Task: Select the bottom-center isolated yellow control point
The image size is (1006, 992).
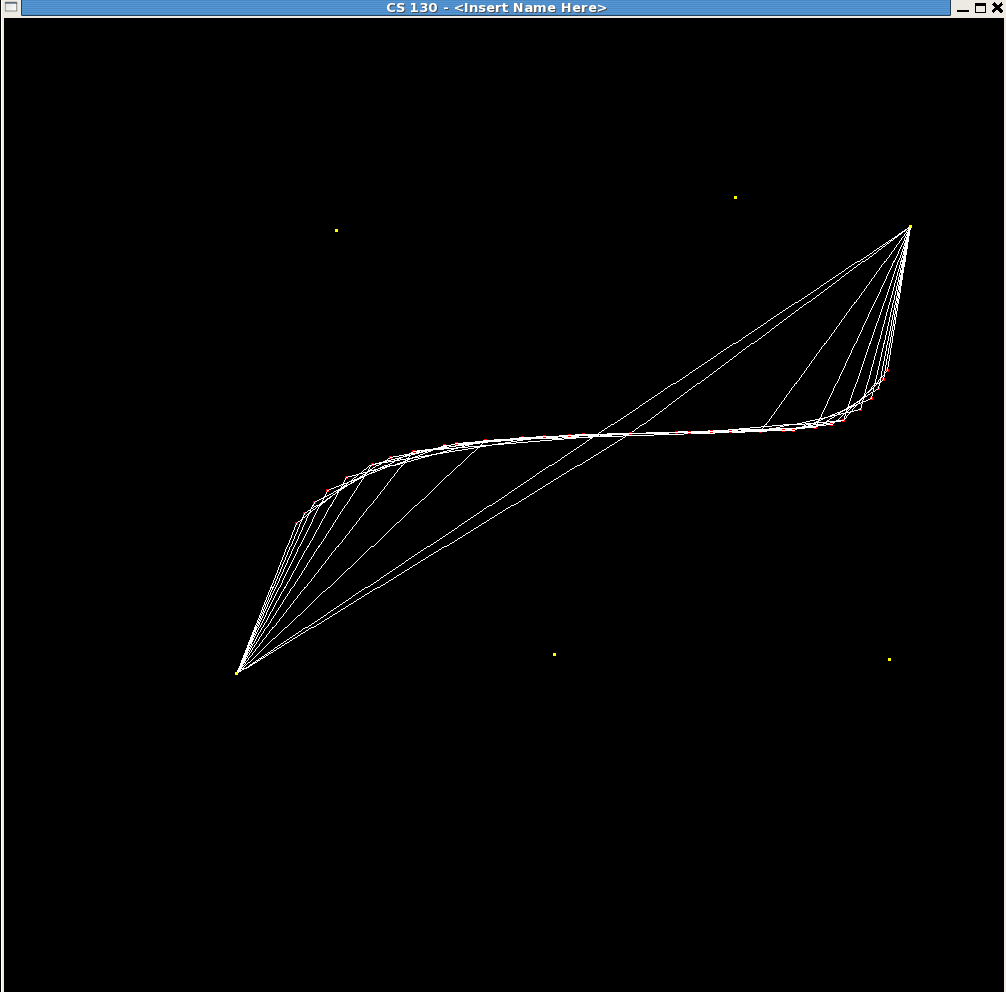Action: pos(554,655)
